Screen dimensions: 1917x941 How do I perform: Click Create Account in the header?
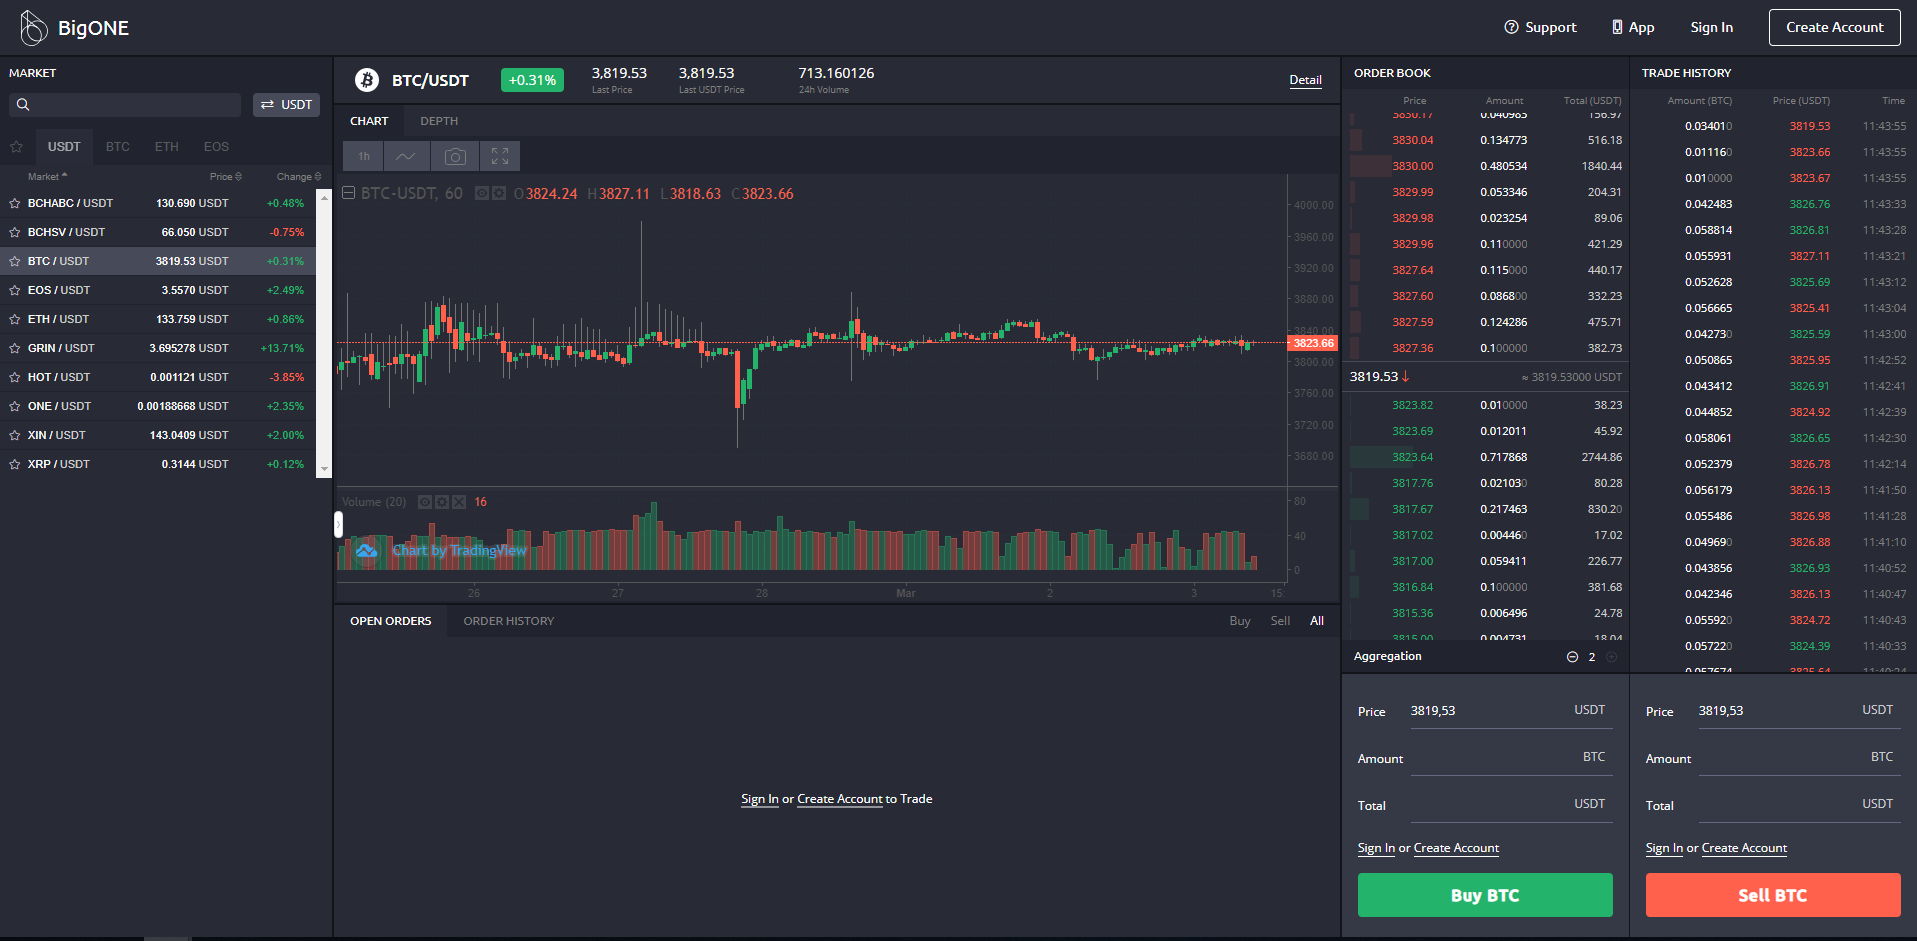pyautogui.click(x=1835, y=27)
